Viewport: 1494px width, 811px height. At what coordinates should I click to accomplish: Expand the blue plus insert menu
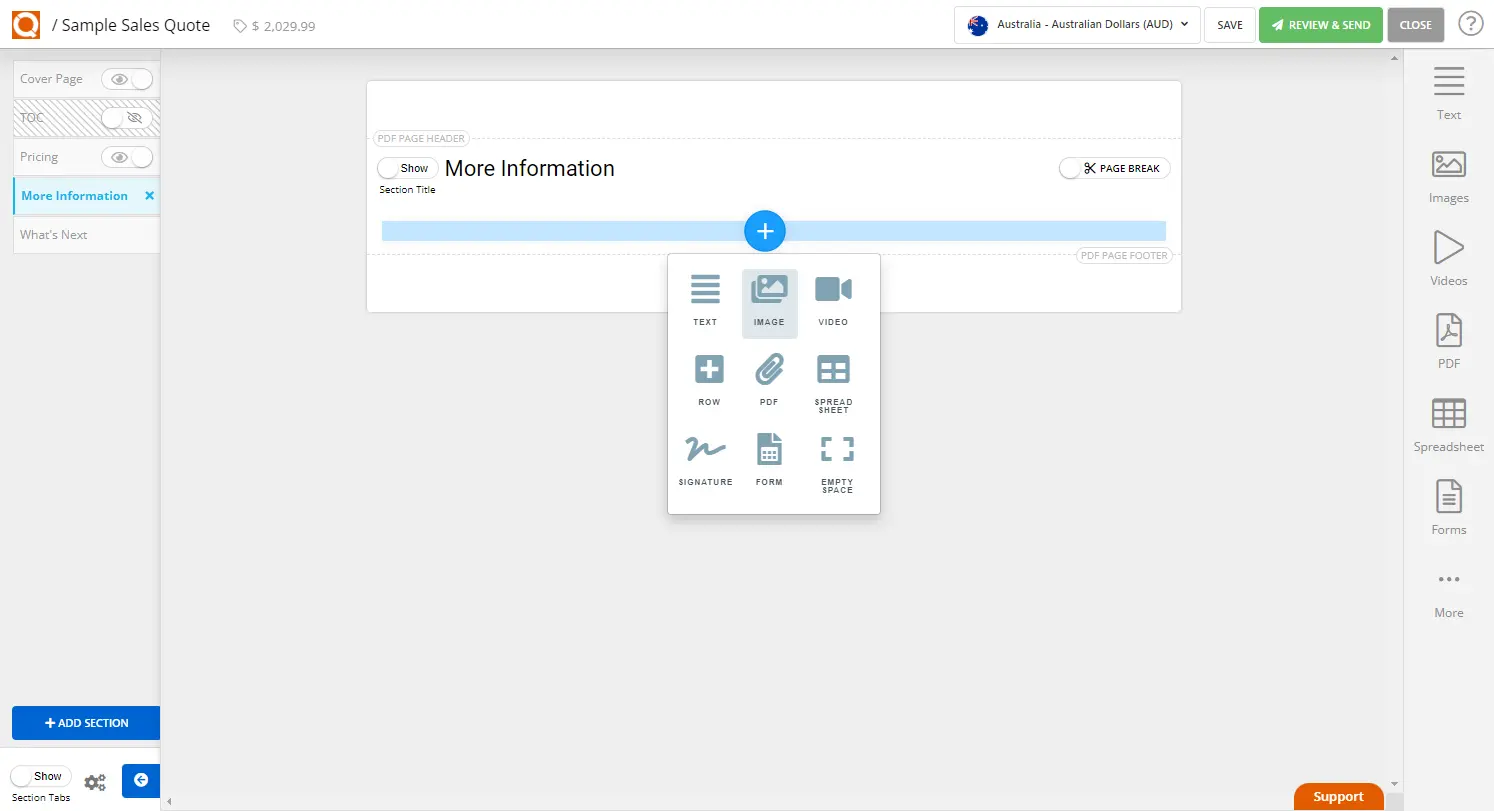point(765,231)
